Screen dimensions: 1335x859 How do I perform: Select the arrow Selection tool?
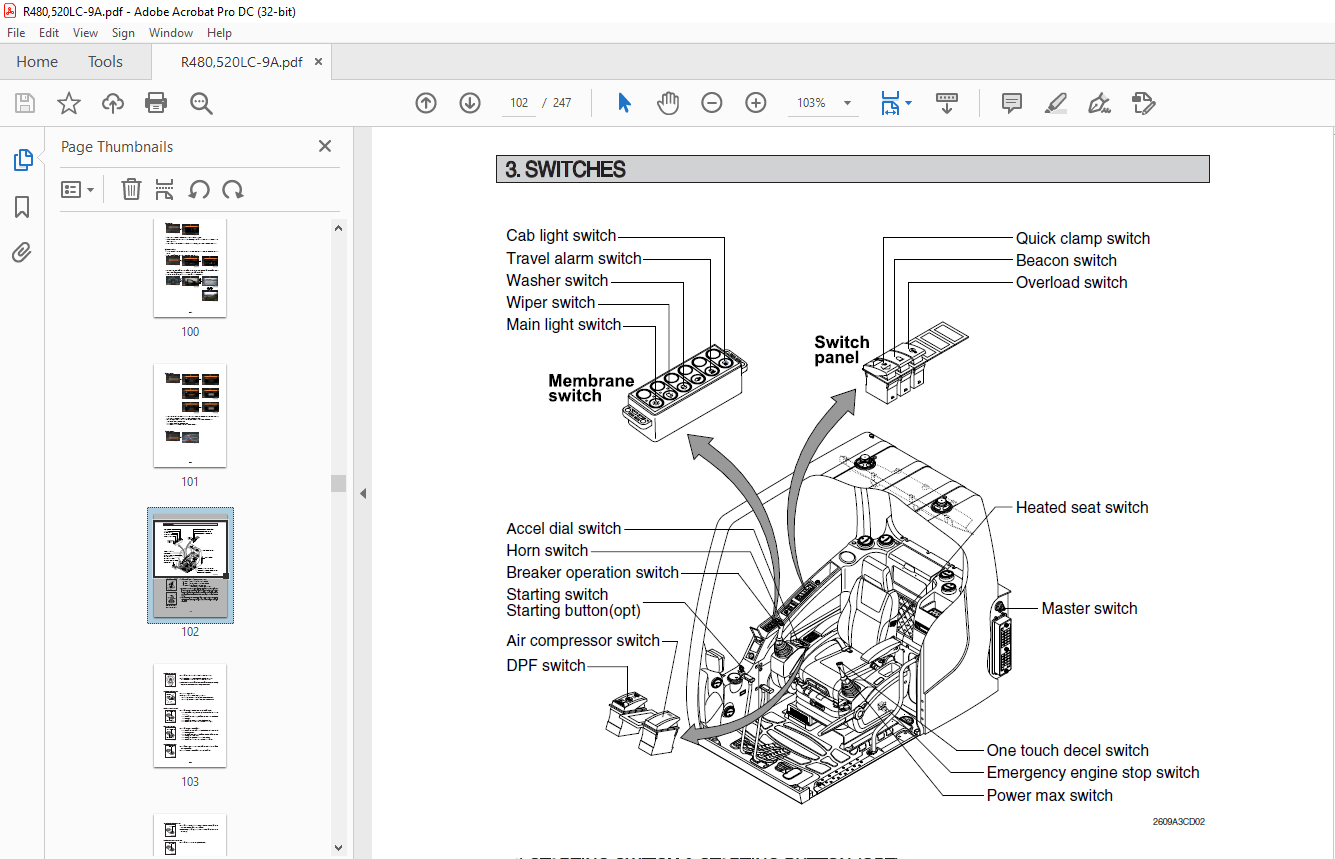(x=625, y=103)
